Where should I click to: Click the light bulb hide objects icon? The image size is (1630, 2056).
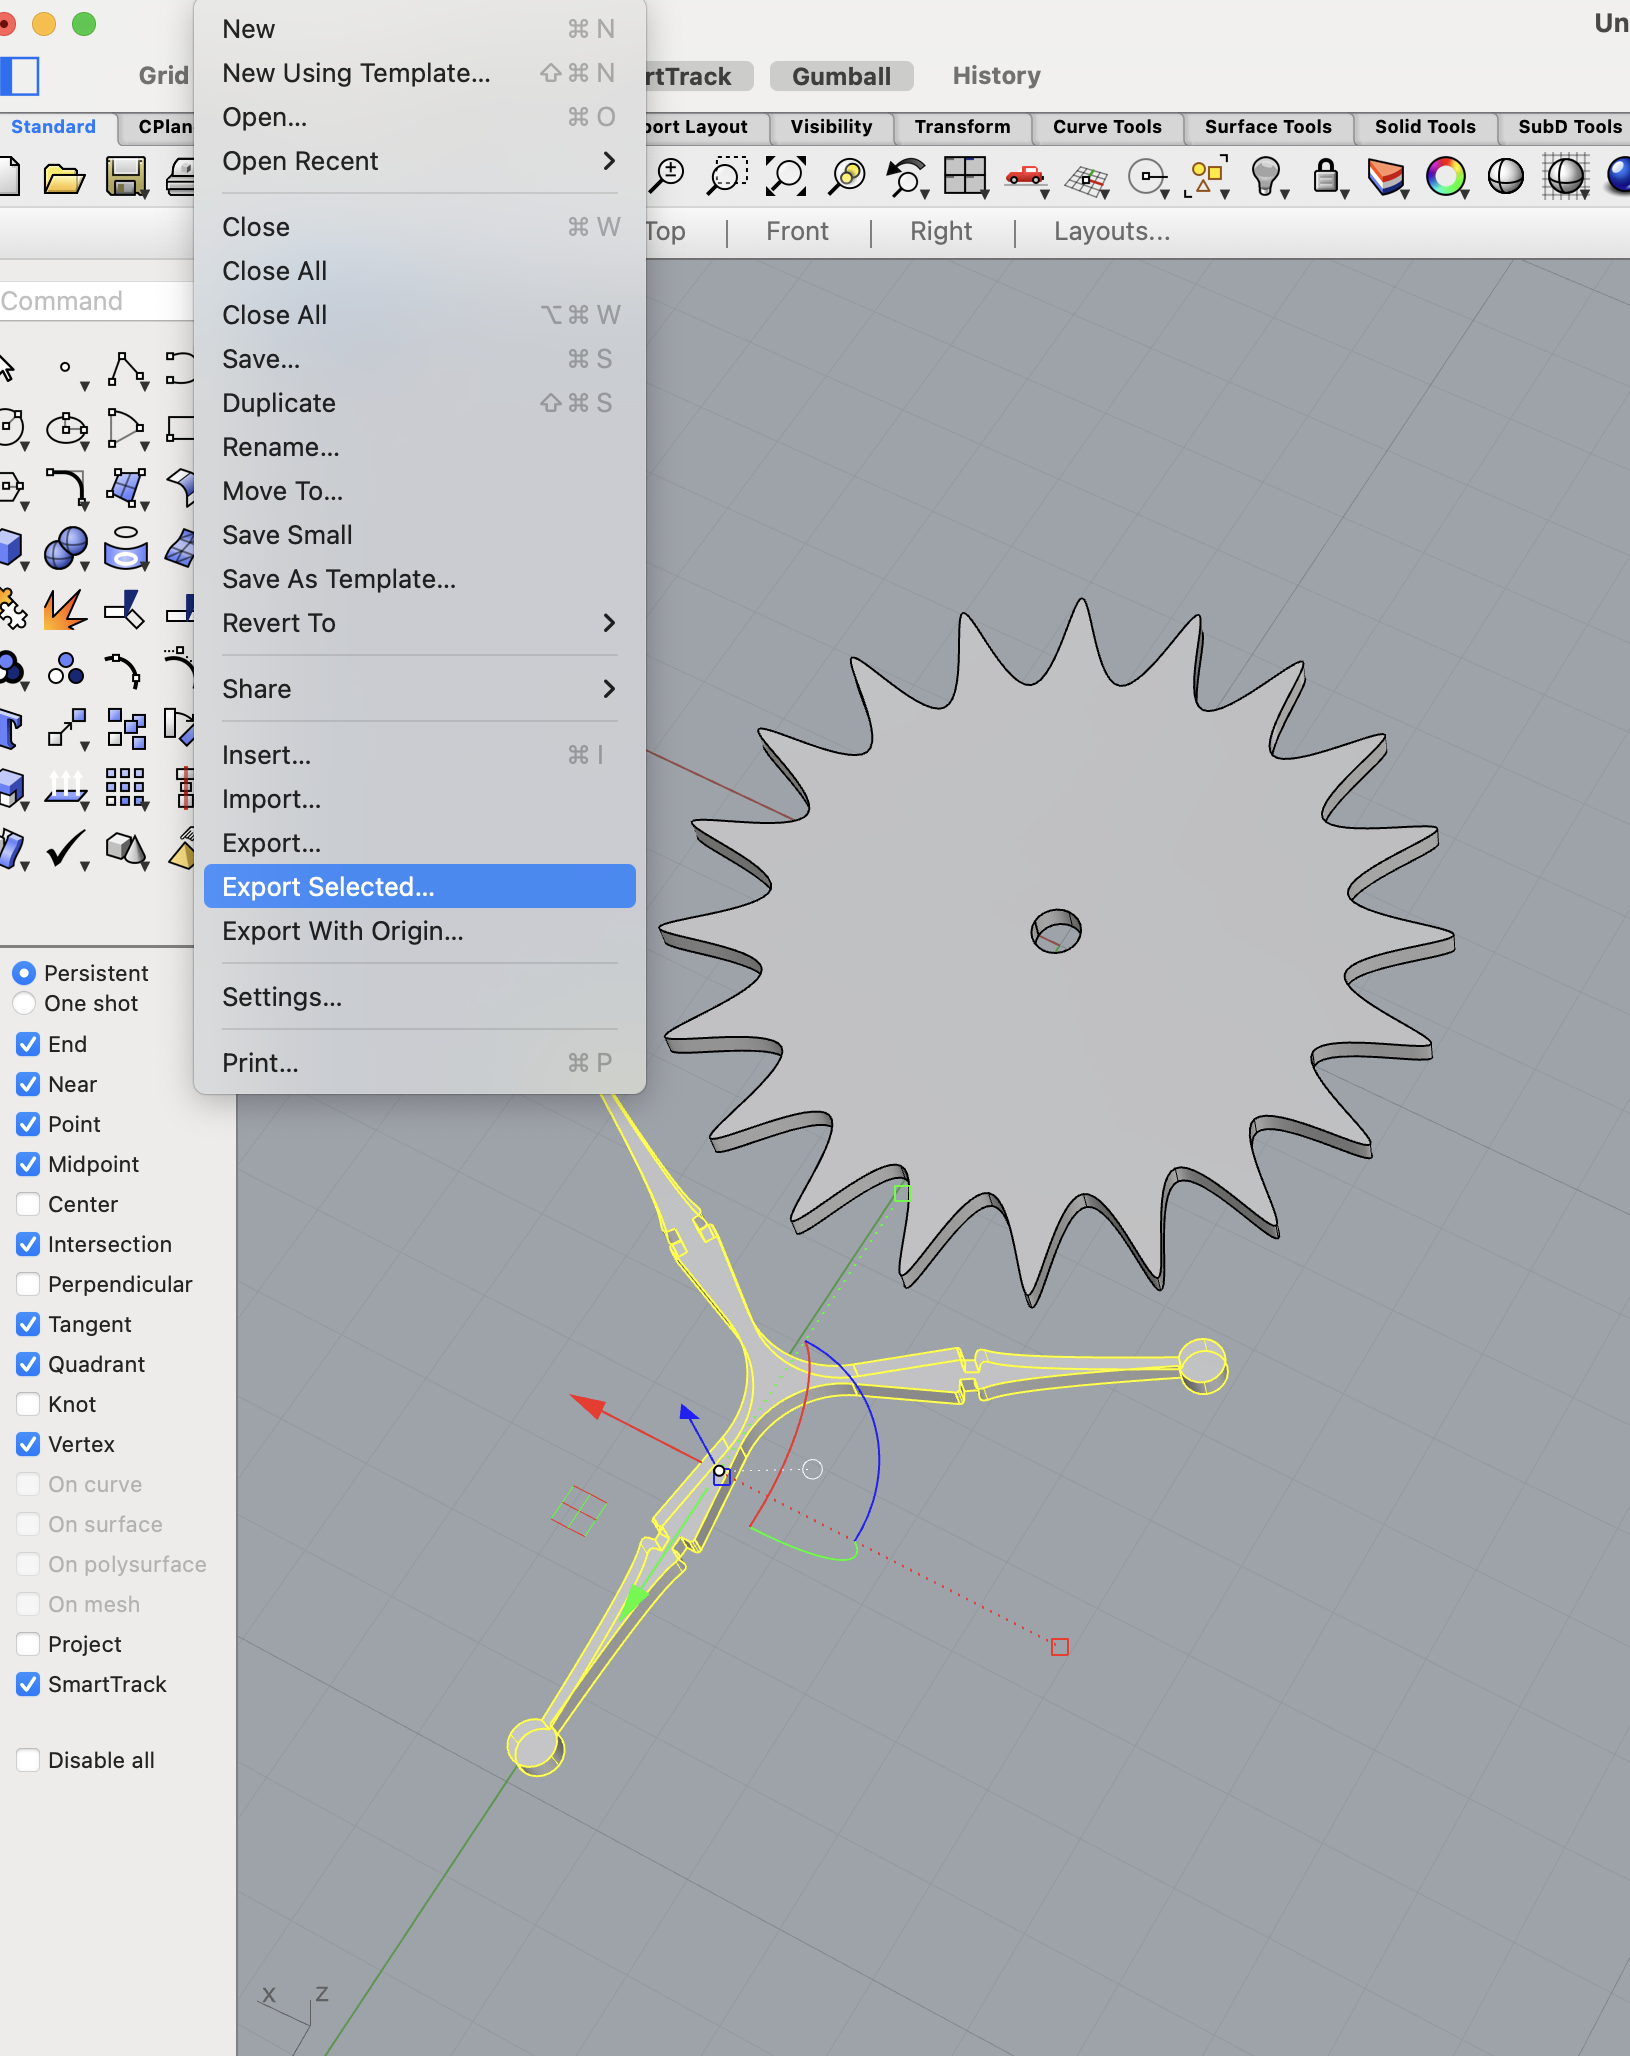pos(1266,177)
